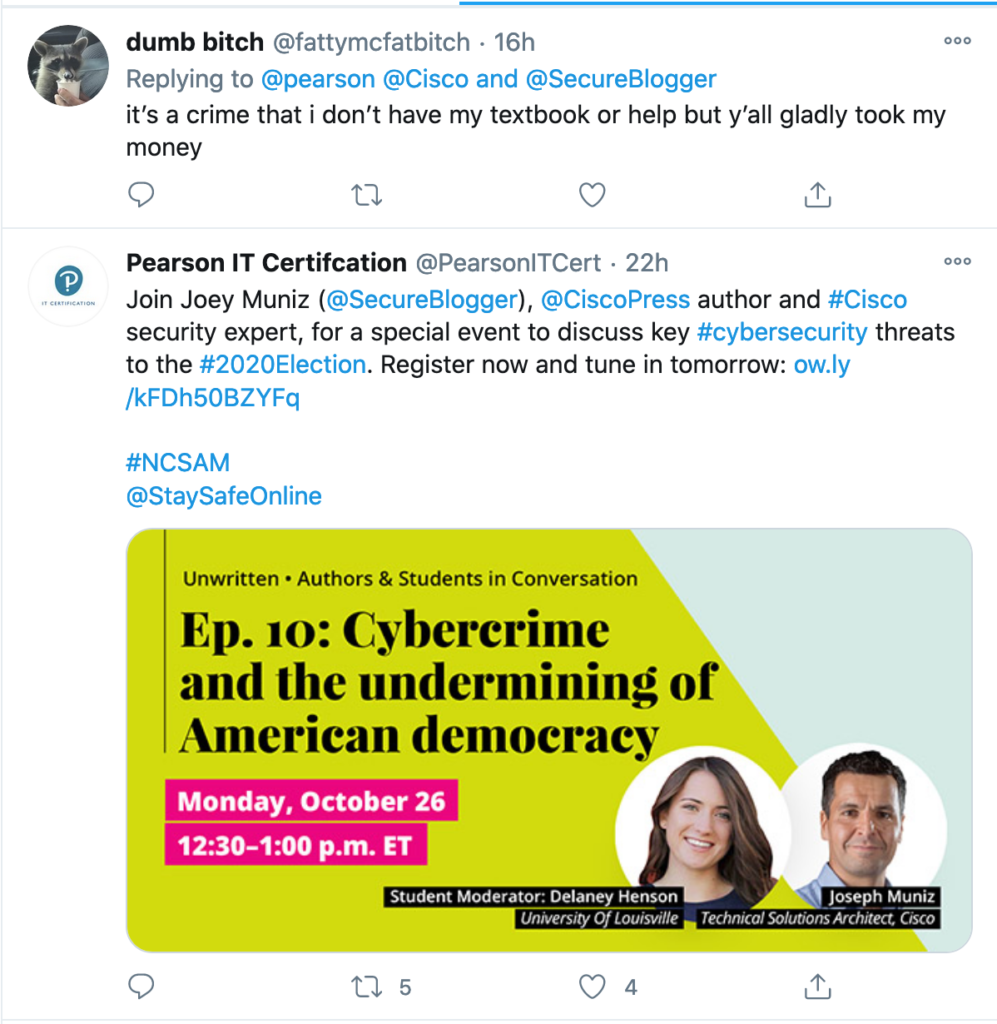Retweet the Pearson IT Certification tweet
The image size is (997, 1024).
(367, 987)
